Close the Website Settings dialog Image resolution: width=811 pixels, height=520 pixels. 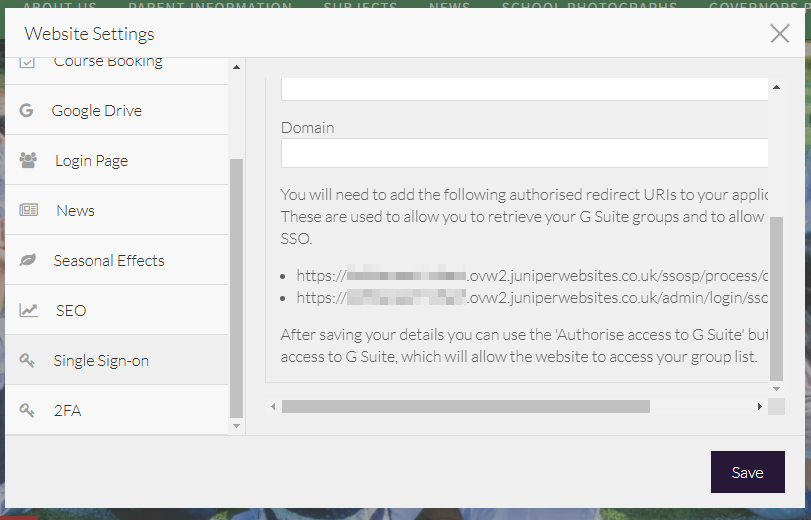pos(780,34)
